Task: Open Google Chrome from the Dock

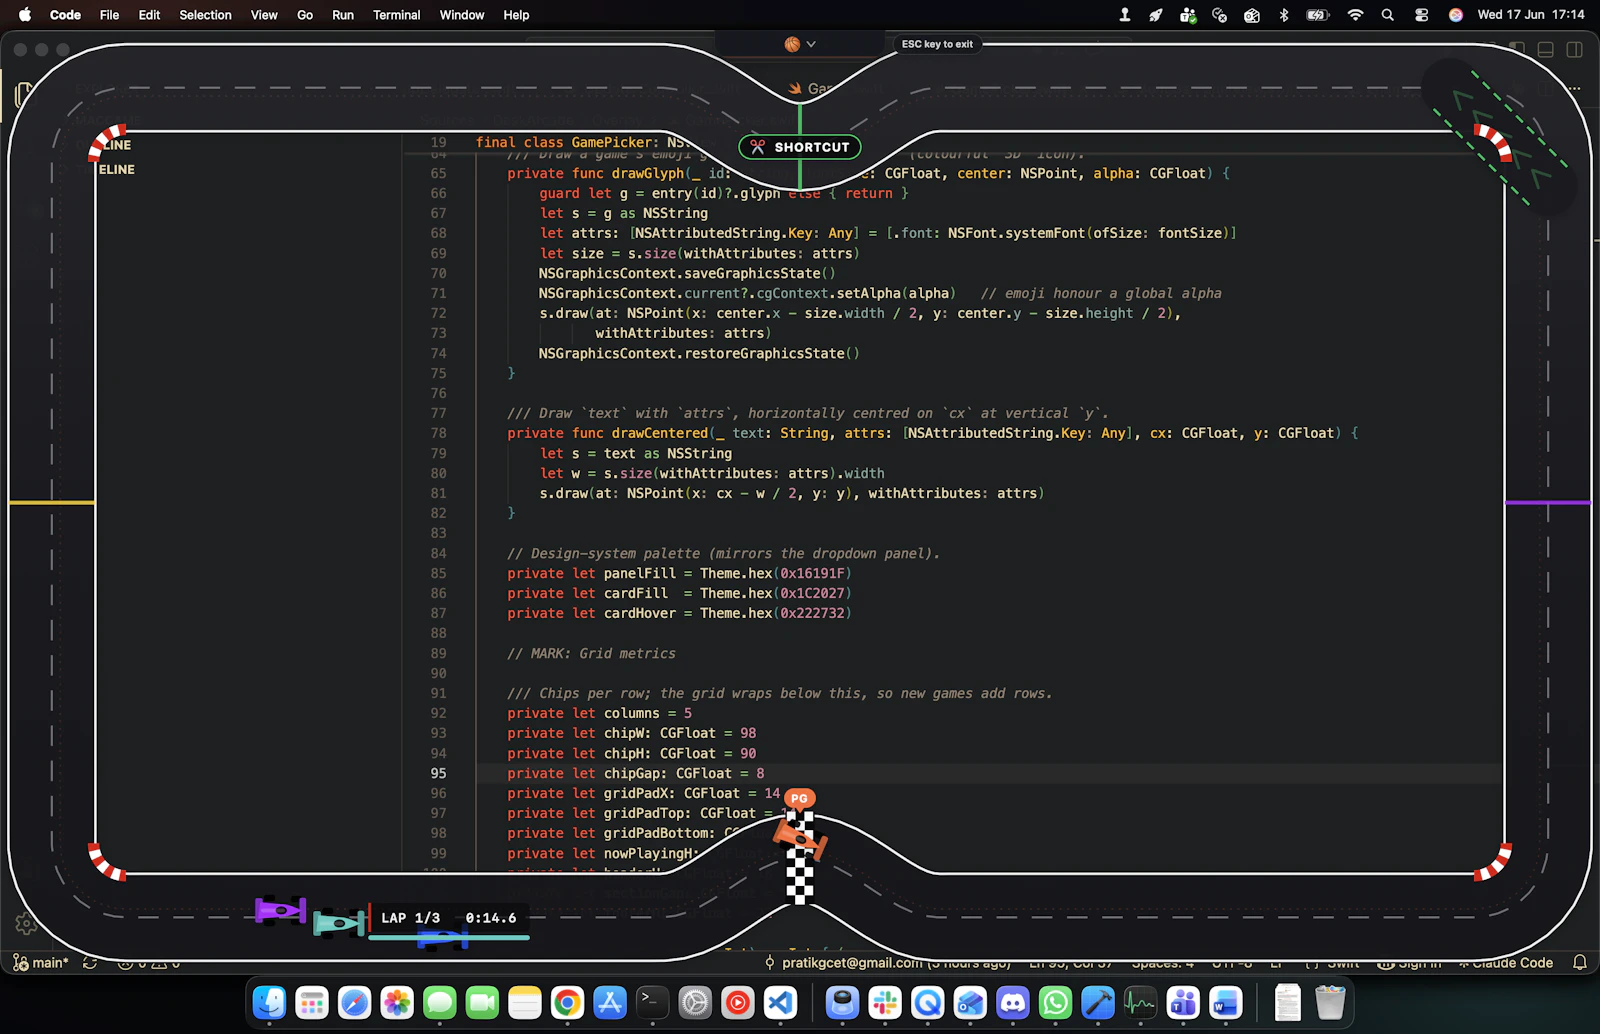Action: pos(567,1002)
